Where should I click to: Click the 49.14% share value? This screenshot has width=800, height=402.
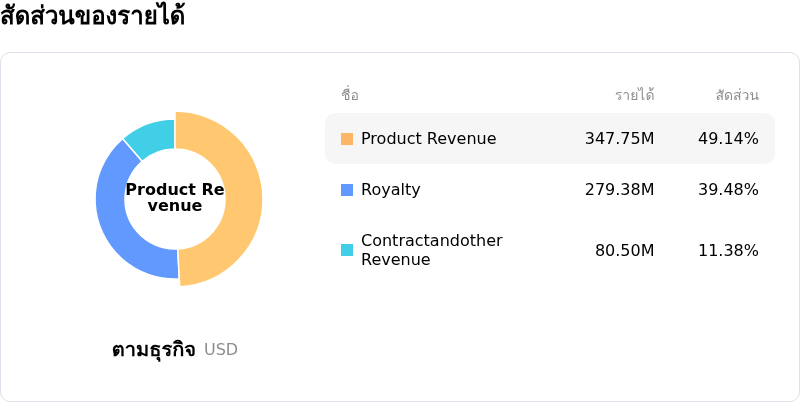click(728, 139)
